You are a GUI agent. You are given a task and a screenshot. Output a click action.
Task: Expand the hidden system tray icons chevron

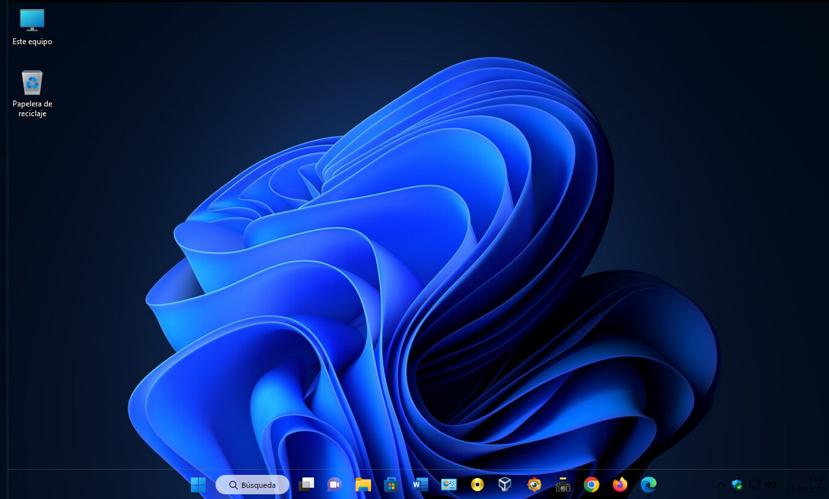(720, 484)
